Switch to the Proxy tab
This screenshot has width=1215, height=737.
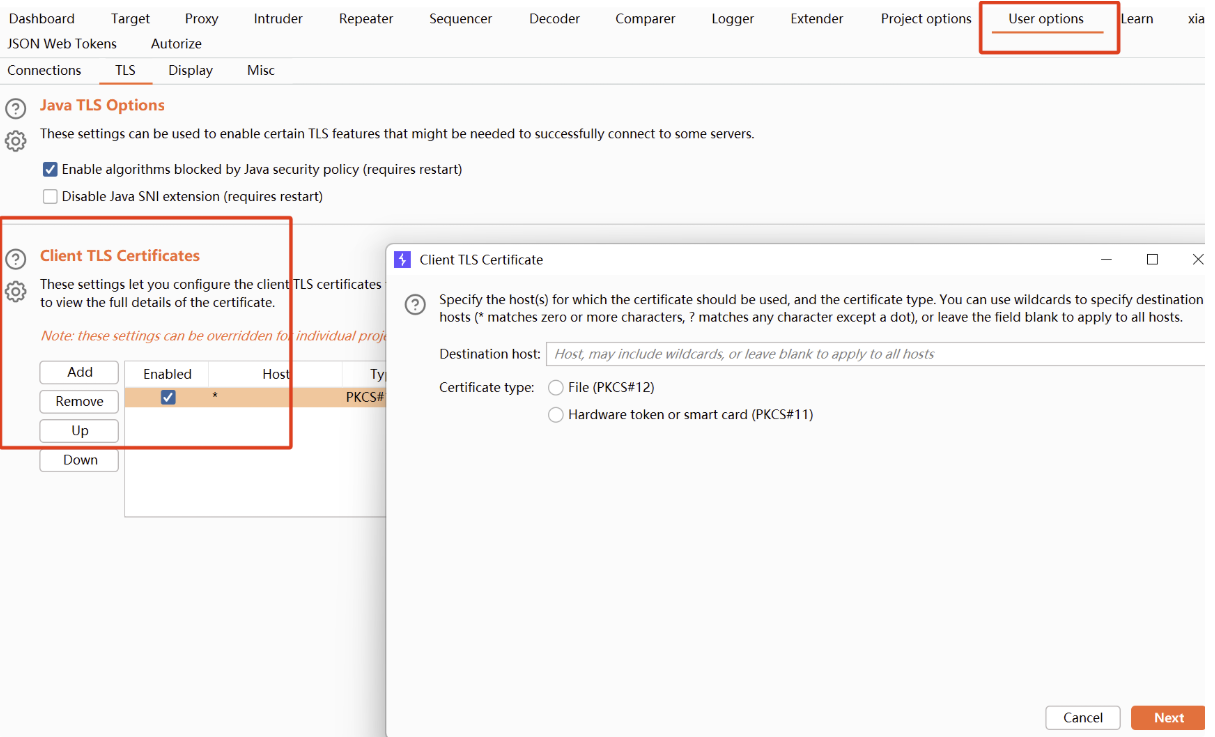click(201, 18)
